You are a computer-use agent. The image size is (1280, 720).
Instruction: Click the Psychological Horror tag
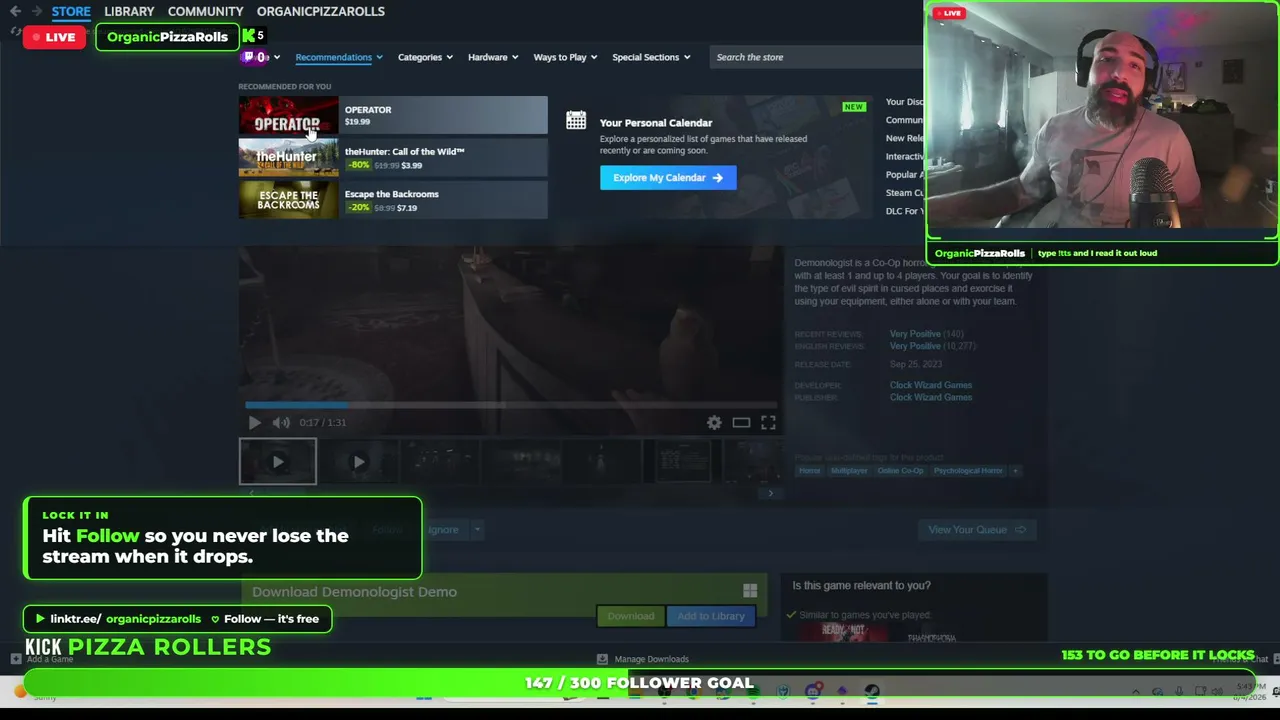968,471
